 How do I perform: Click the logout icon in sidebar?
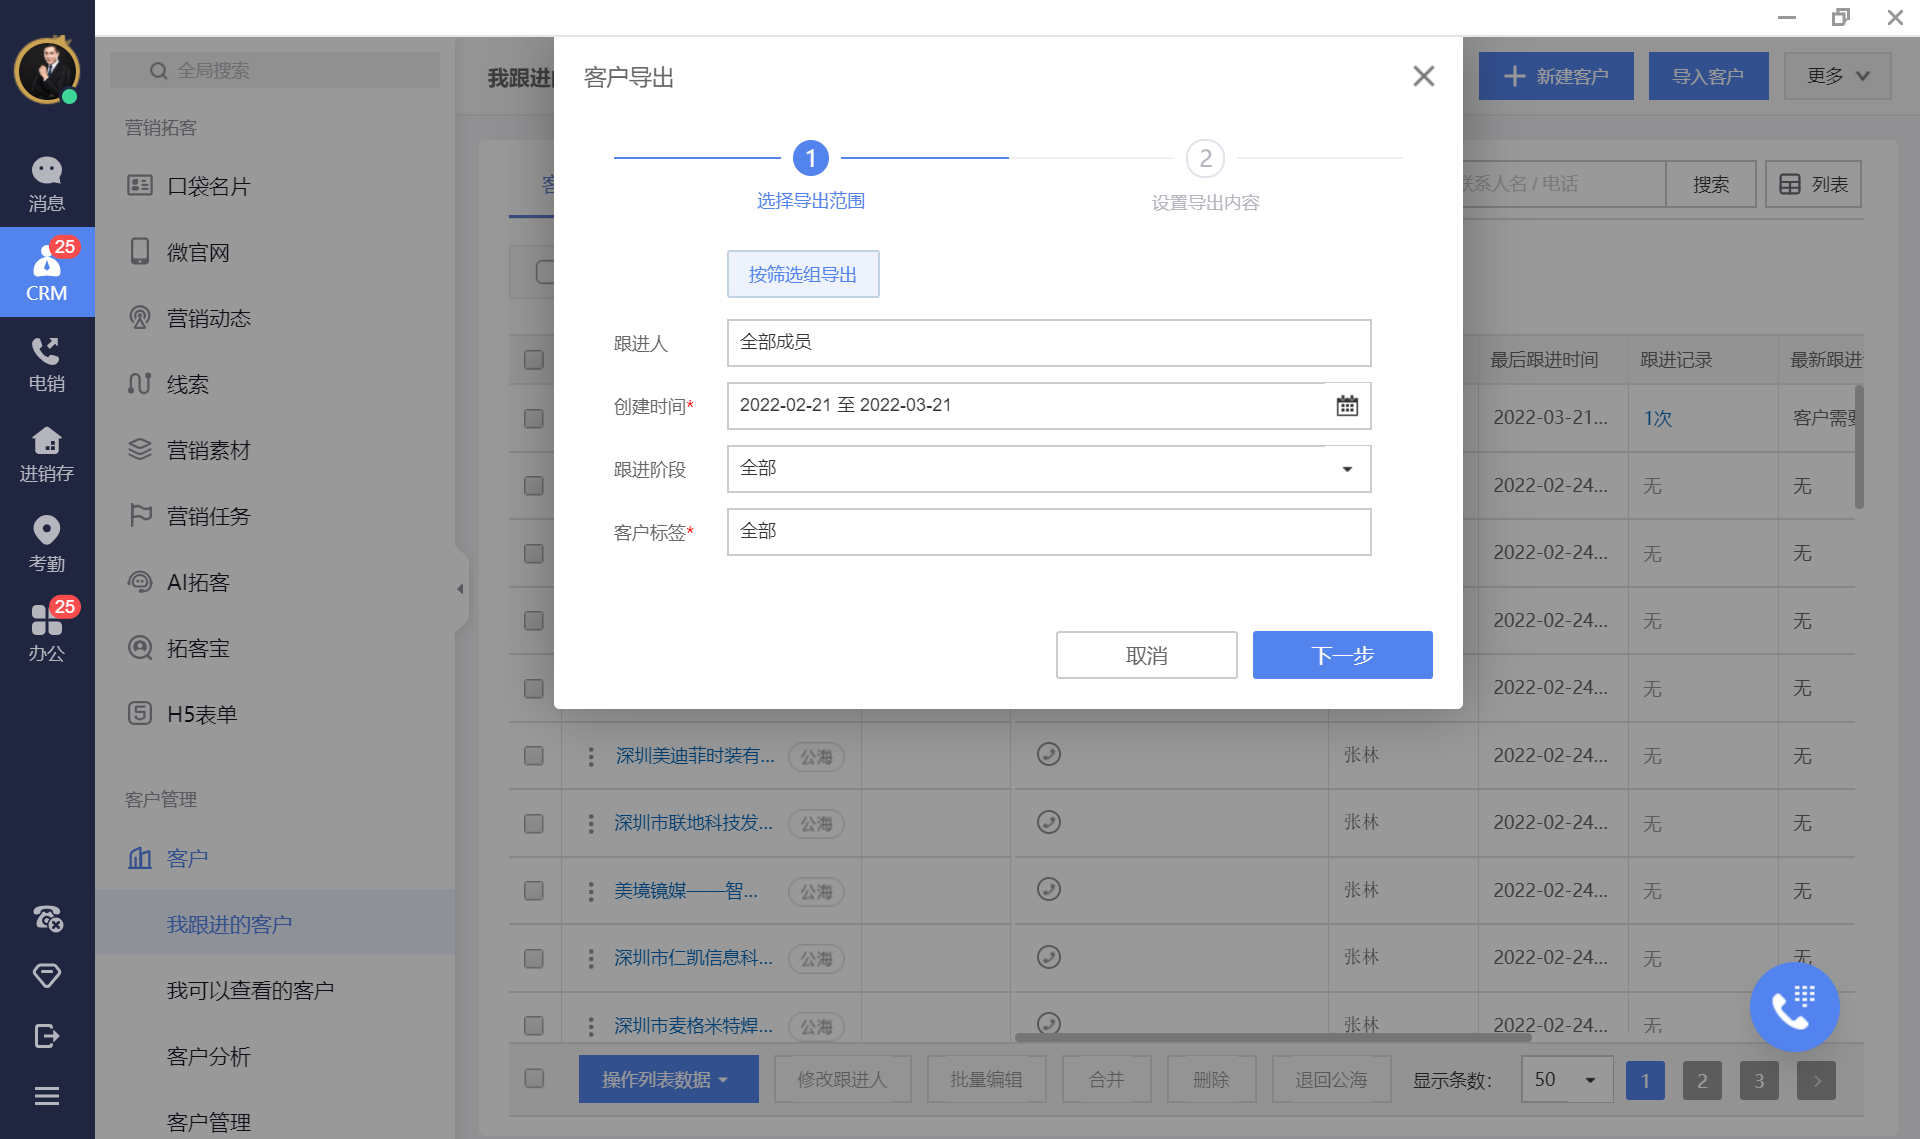click(x=46, y=1036)
